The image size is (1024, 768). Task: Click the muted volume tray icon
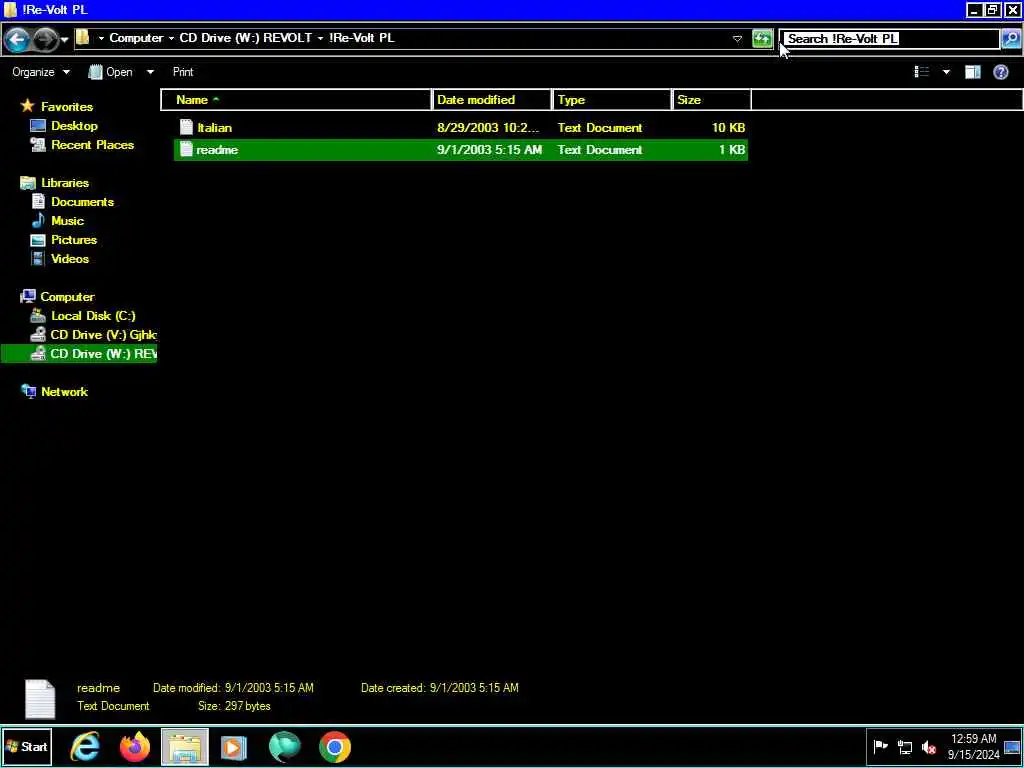928,747
